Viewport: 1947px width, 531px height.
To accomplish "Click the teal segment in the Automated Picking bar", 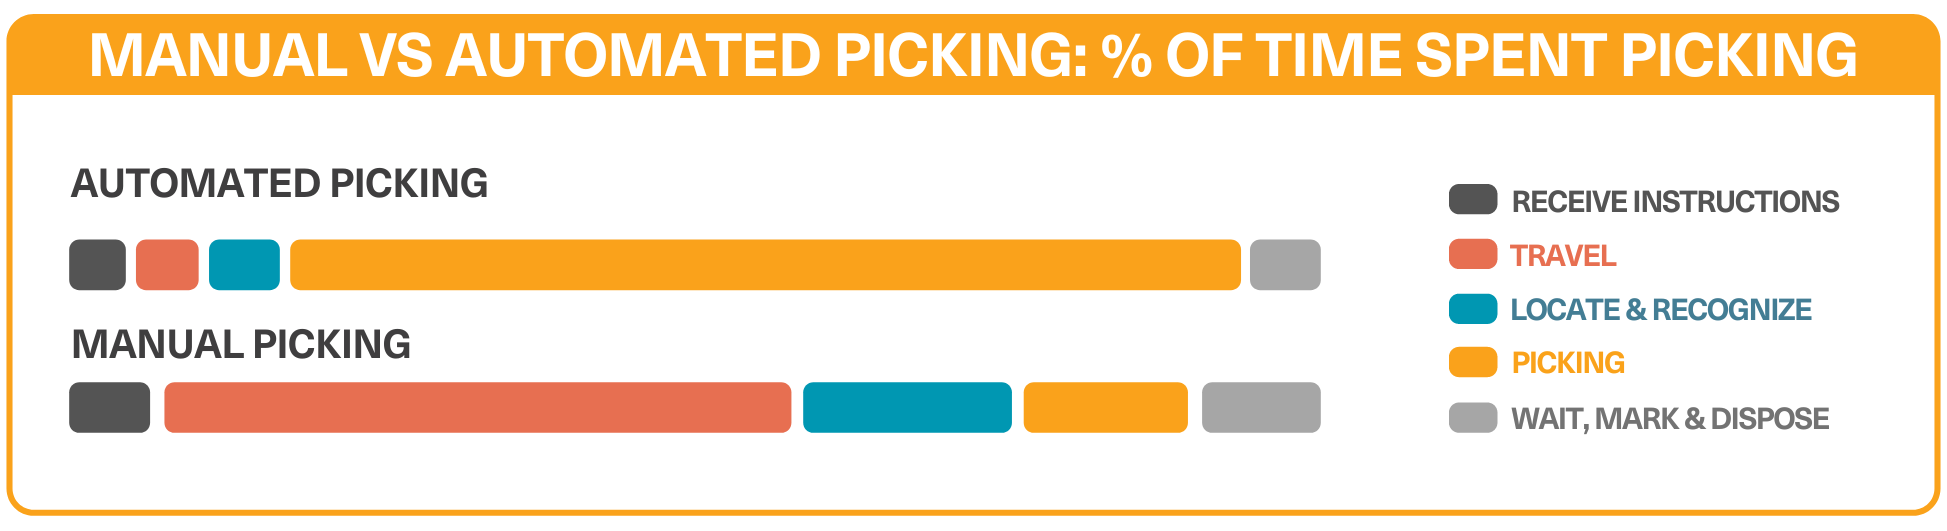I will click(244, 265).
